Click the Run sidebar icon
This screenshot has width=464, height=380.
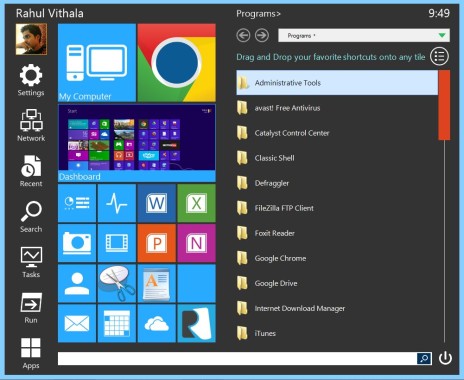(x=31, y=308)
